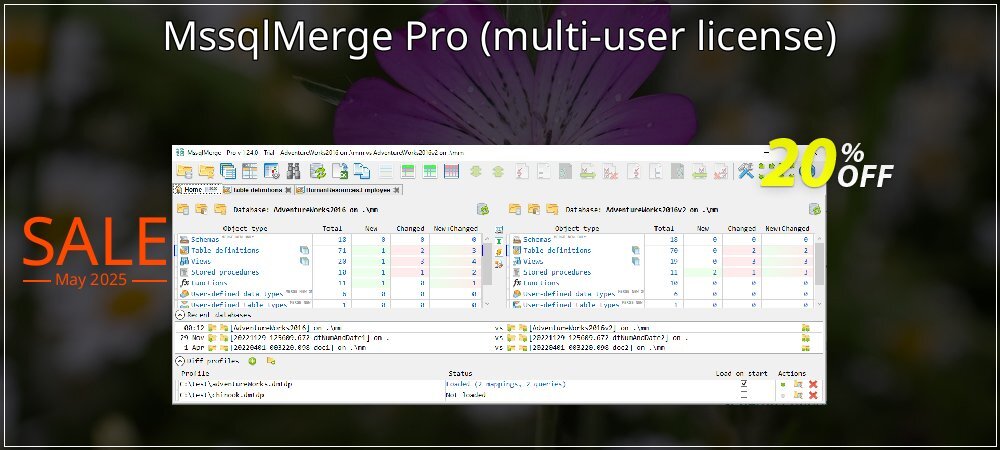Viewport: 1000px width, 450px height.
Task: Collapse the Diff profiles section
Action: point(180,361)
